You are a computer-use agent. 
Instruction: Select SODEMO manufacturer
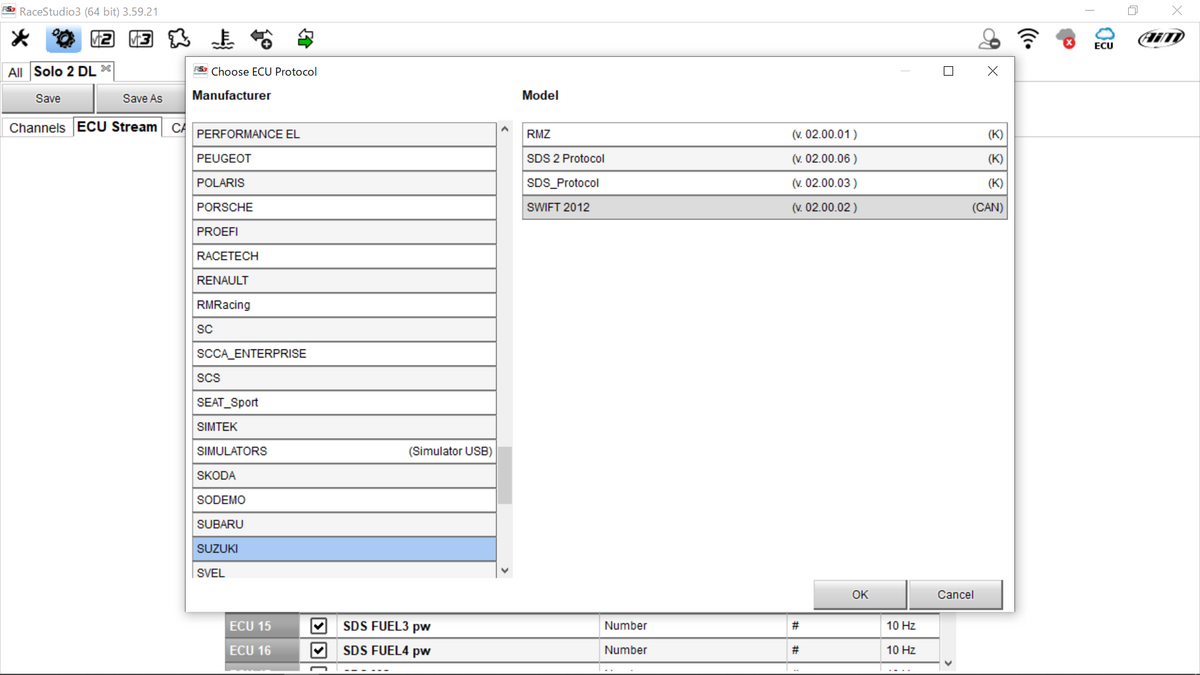pyautogui.click(x=344, y=500)
